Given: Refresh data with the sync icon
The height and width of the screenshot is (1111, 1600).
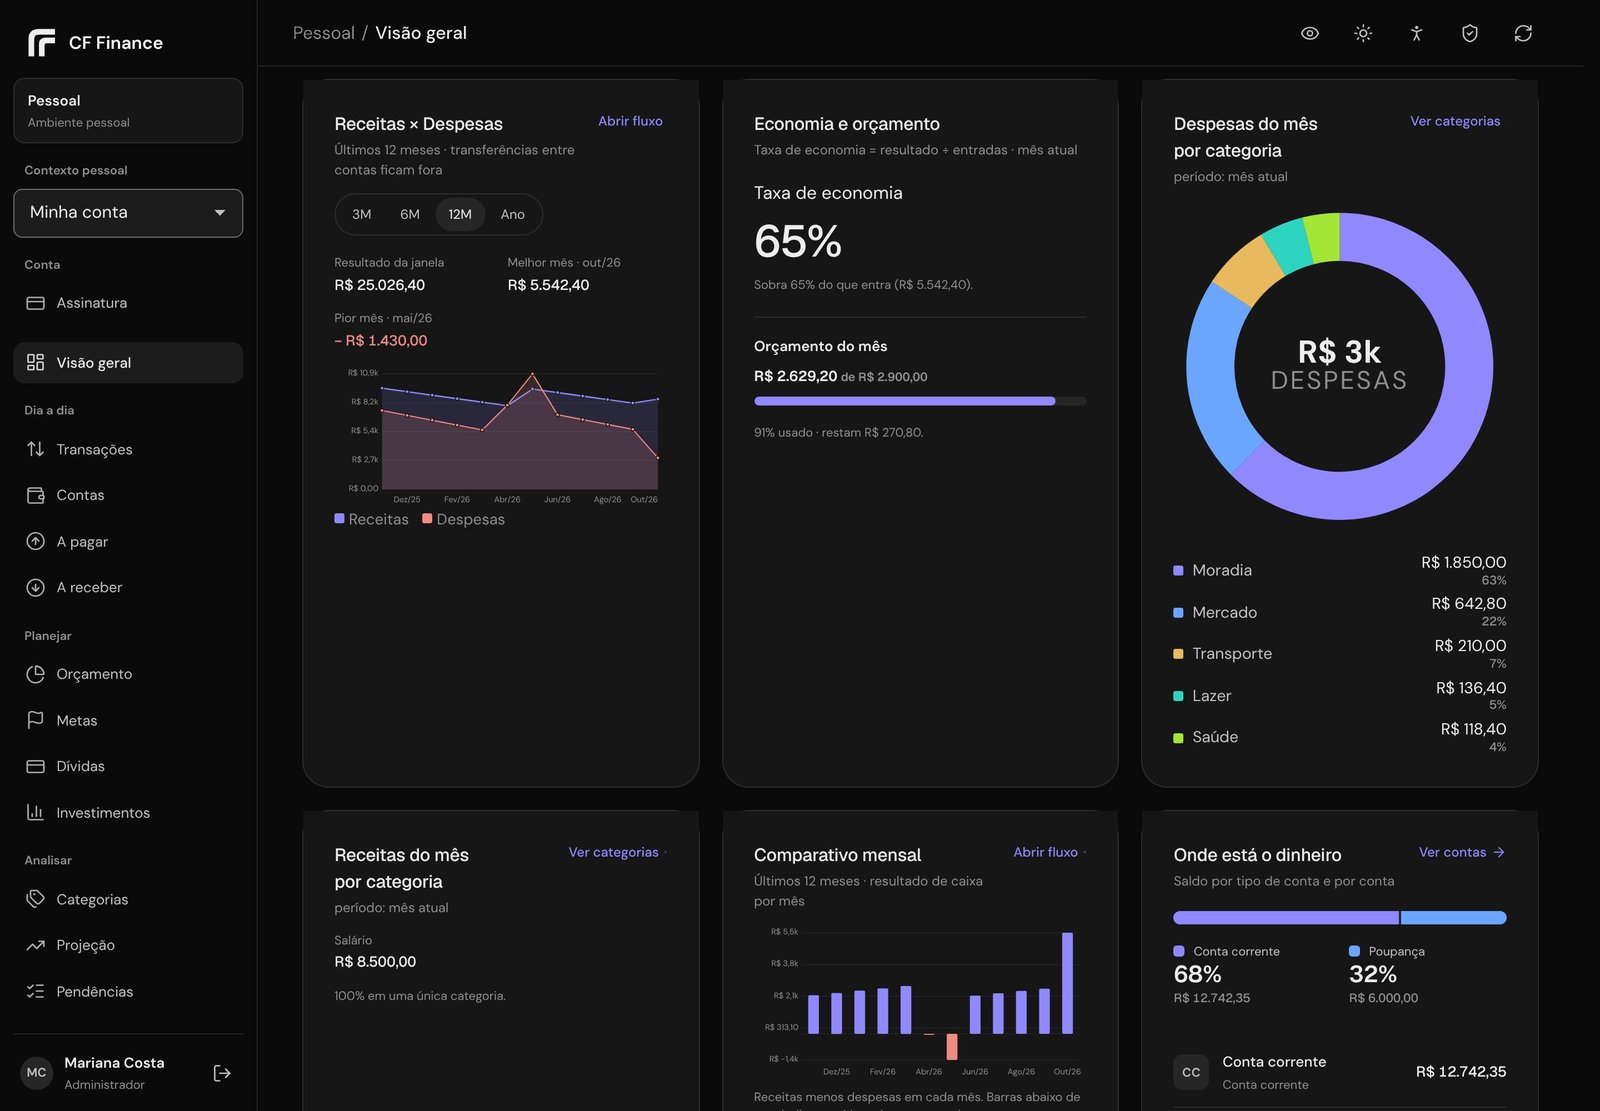Looking at the screenshot, I should click(1523, 33).
